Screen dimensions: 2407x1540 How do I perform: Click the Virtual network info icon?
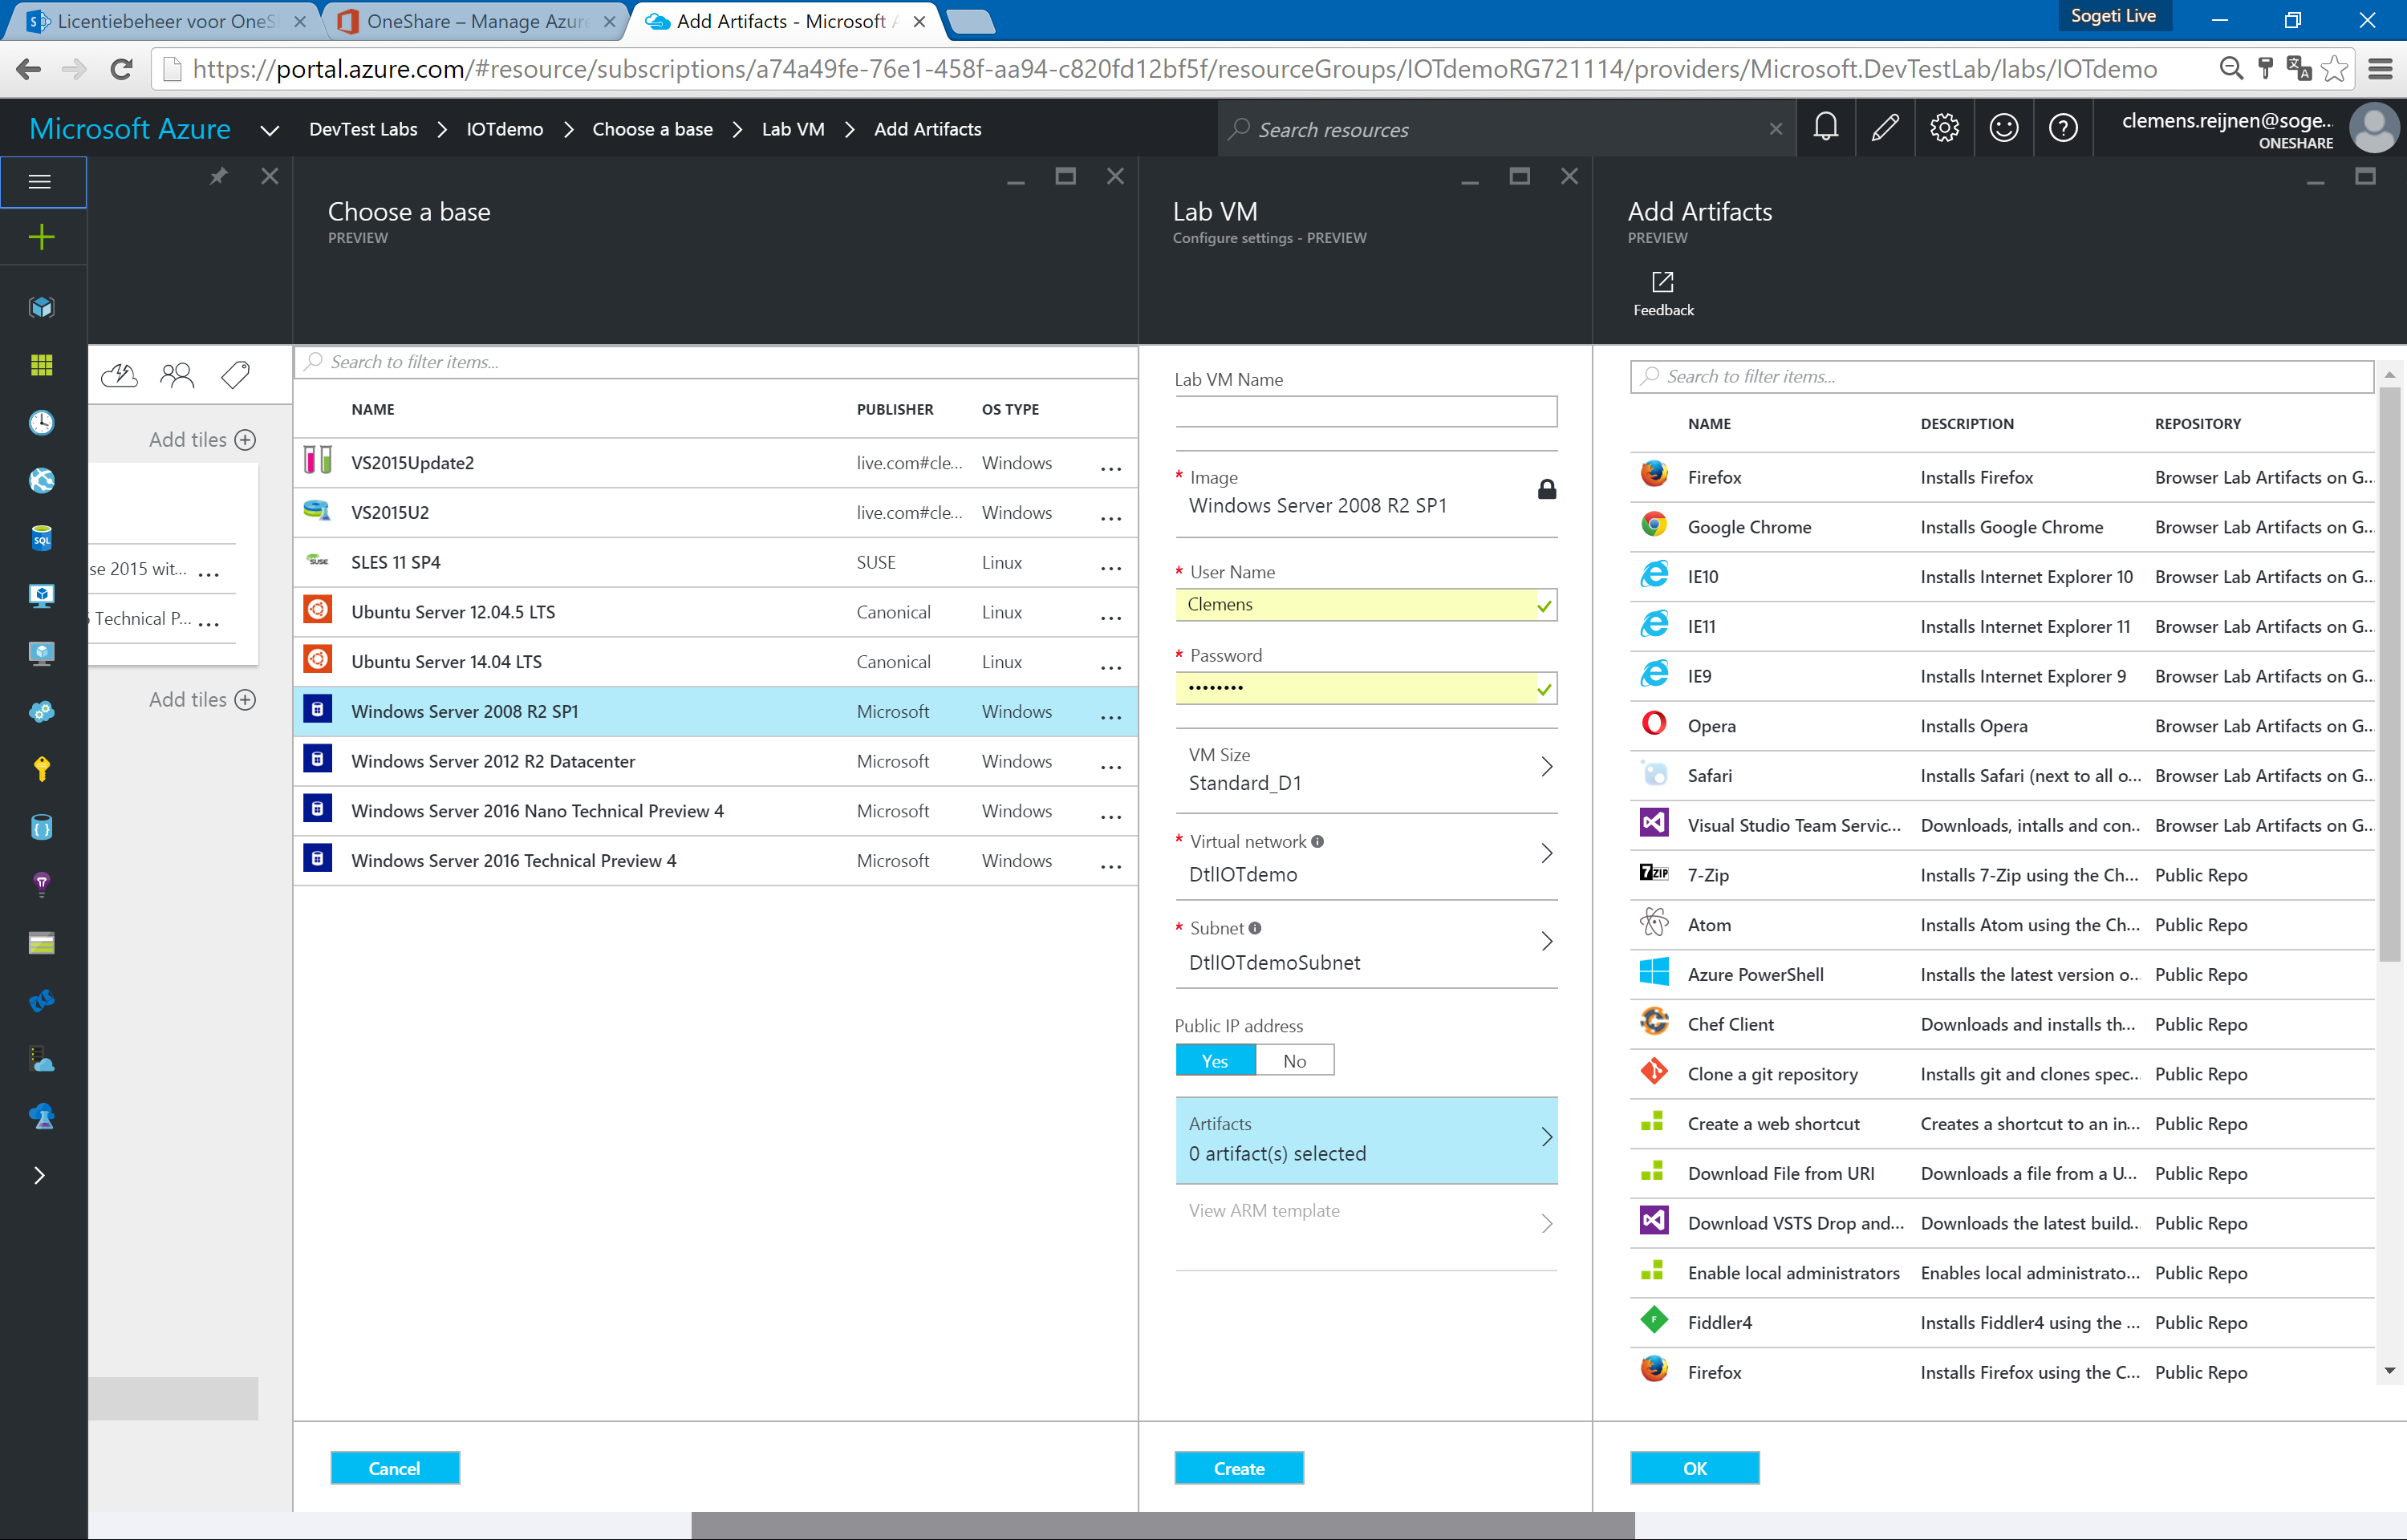(1317, 841)
